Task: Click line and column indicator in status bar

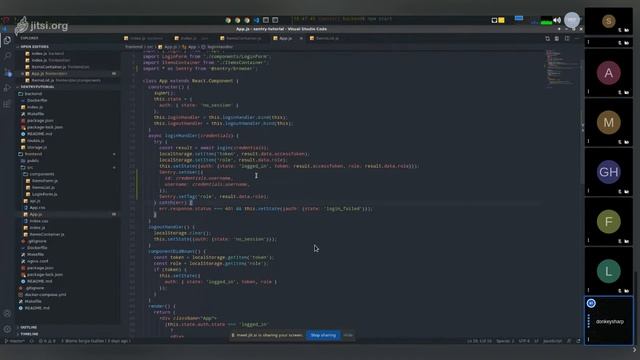Action: click(480, 341)
